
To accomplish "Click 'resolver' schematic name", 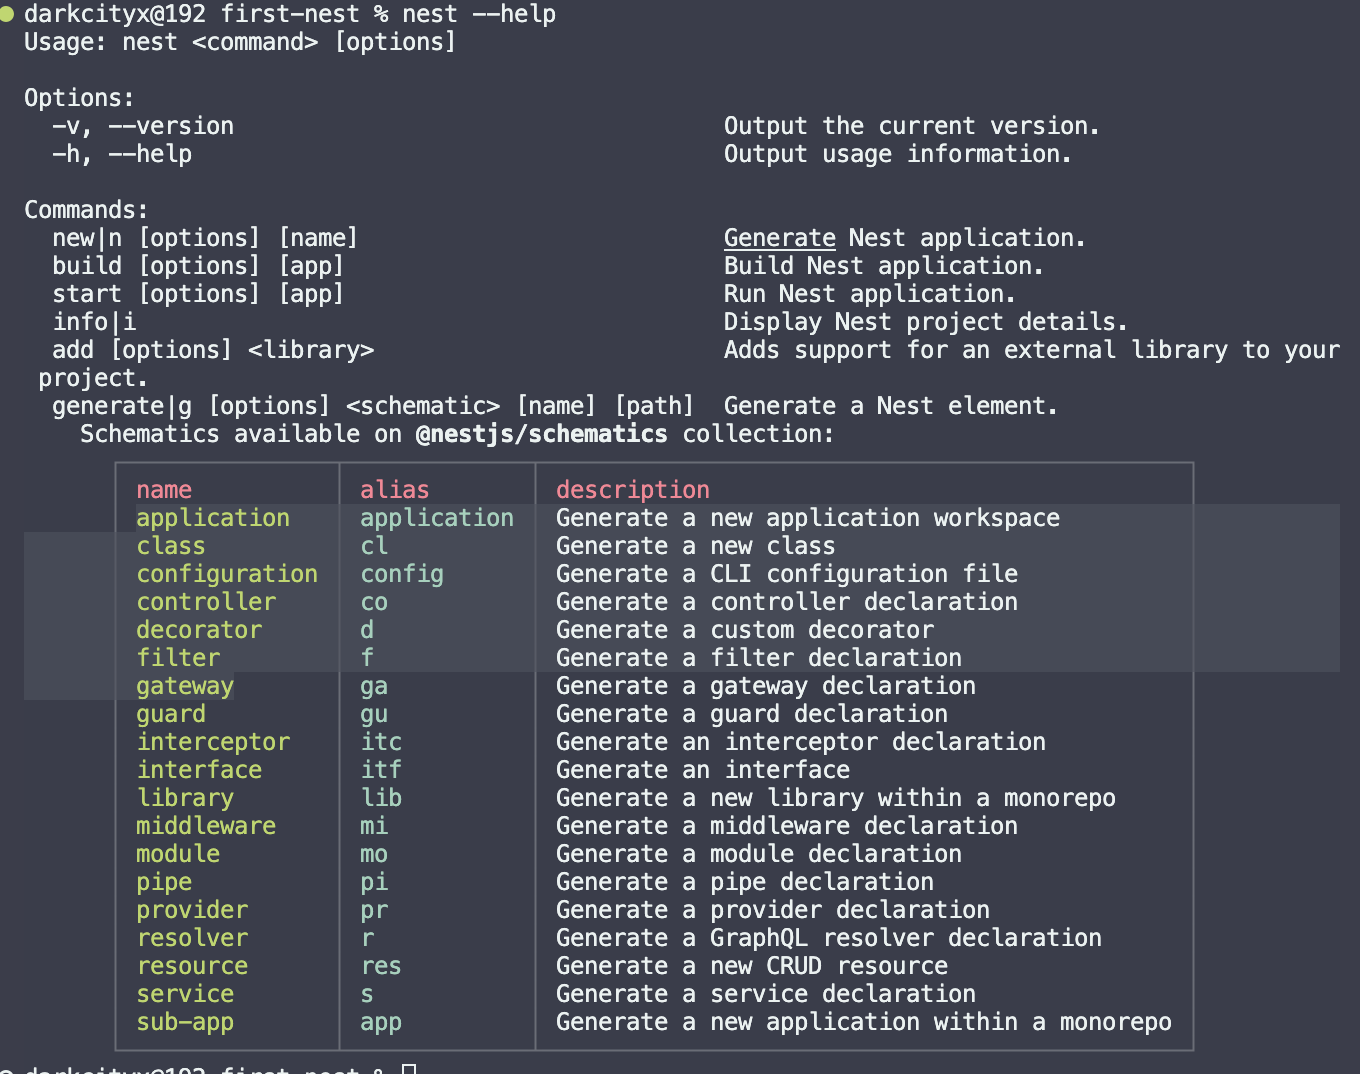I will pyautogui.click(x=192, y=938).
